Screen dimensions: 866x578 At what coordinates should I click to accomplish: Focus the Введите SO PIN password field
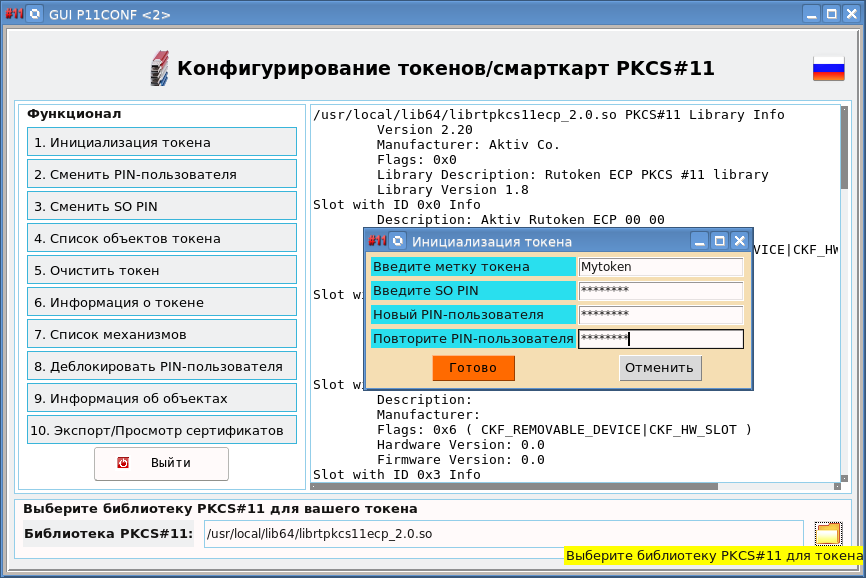[x=661, y=291]
